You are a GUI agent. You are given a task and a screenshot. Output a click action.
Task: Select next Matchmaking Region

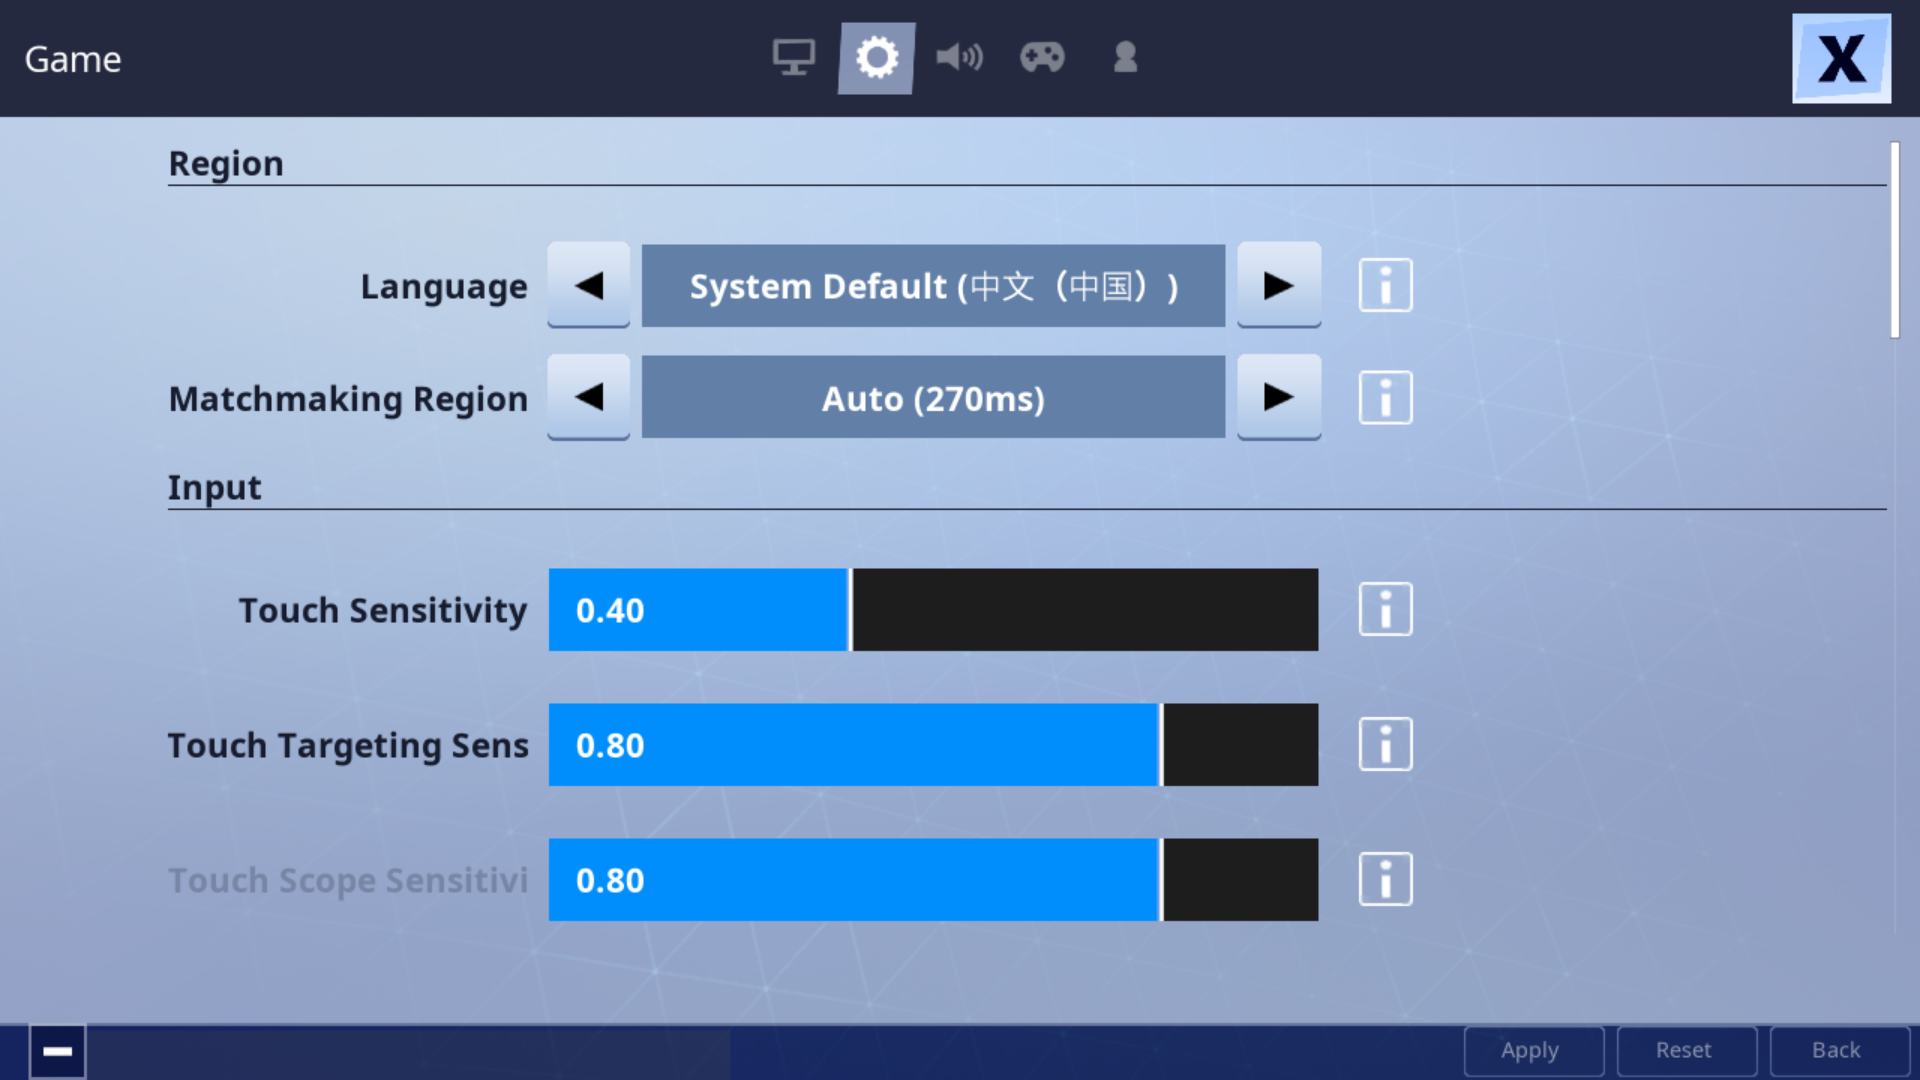click(x=1279, y=397)
